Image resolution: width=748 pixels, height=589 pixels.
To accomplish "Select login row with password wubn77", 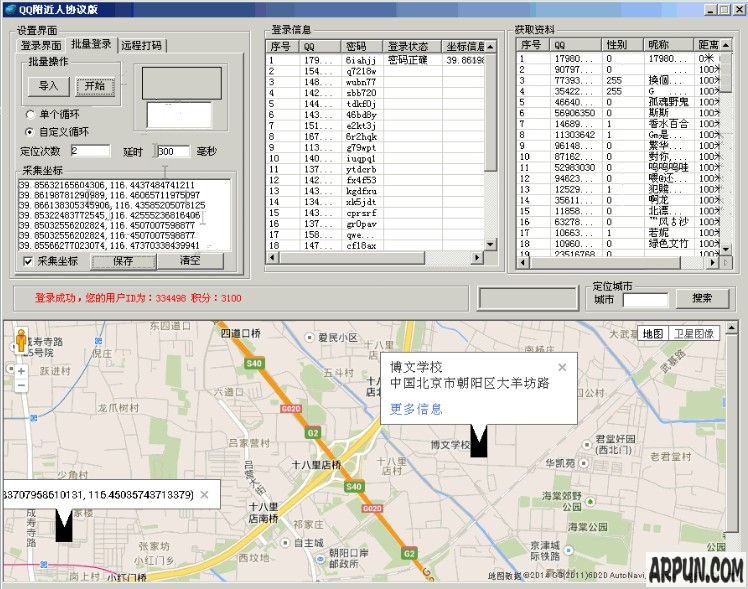I will coord(375,82).
